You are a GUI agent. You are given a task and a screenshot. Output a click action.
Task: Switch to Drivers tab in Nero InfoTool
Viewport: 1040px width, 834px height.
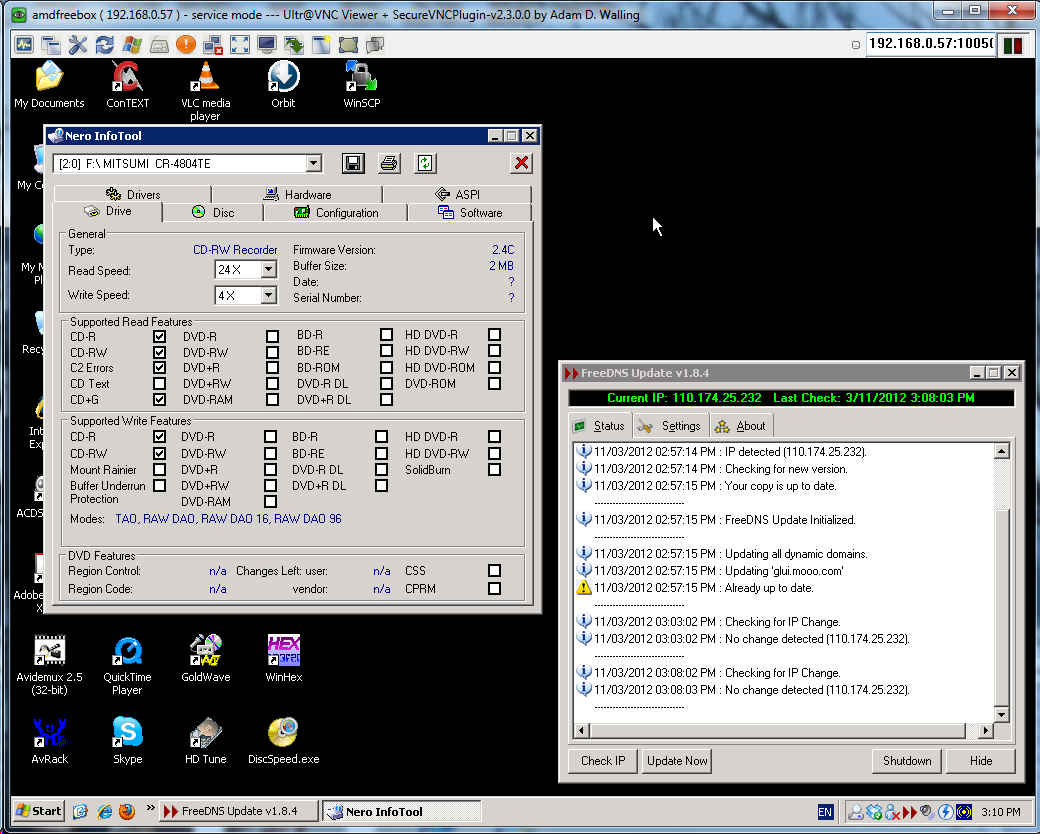pyautogui.click(x=133, y=194)
